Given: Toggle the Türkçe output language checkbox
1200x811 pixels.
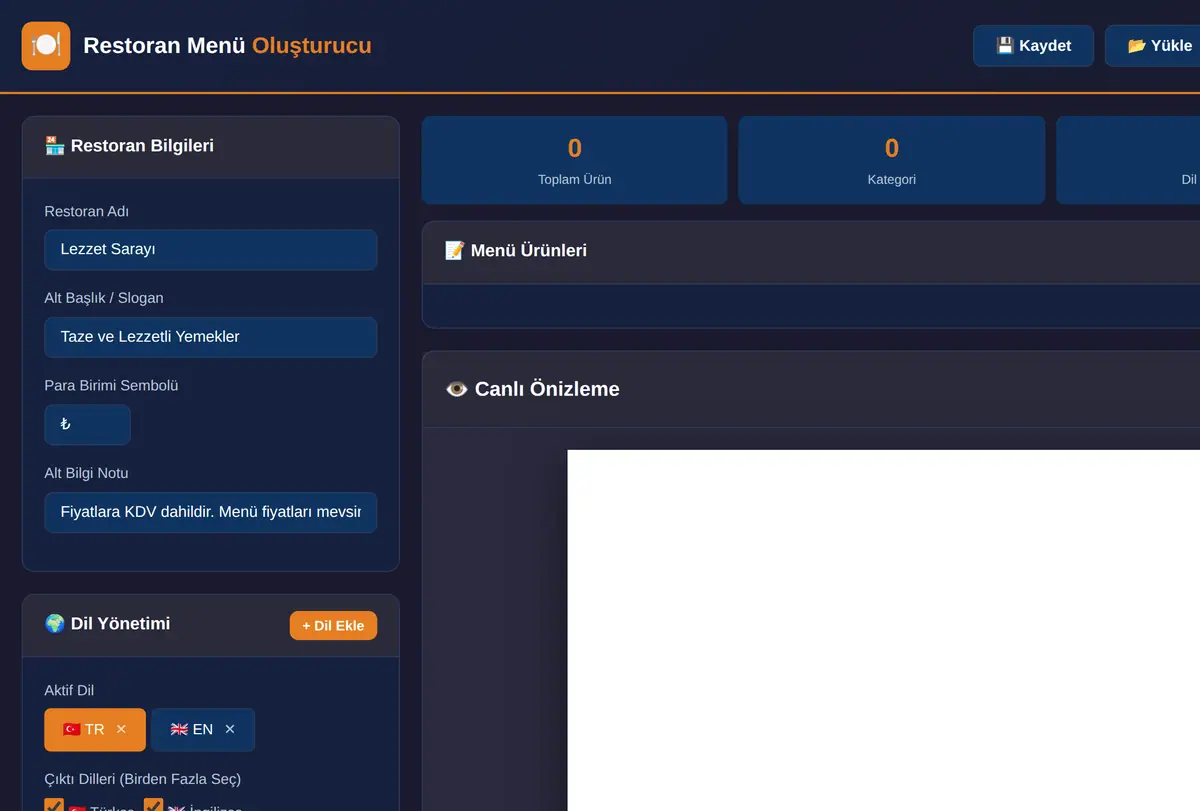Looking at the screenshot, I should 54,806.
